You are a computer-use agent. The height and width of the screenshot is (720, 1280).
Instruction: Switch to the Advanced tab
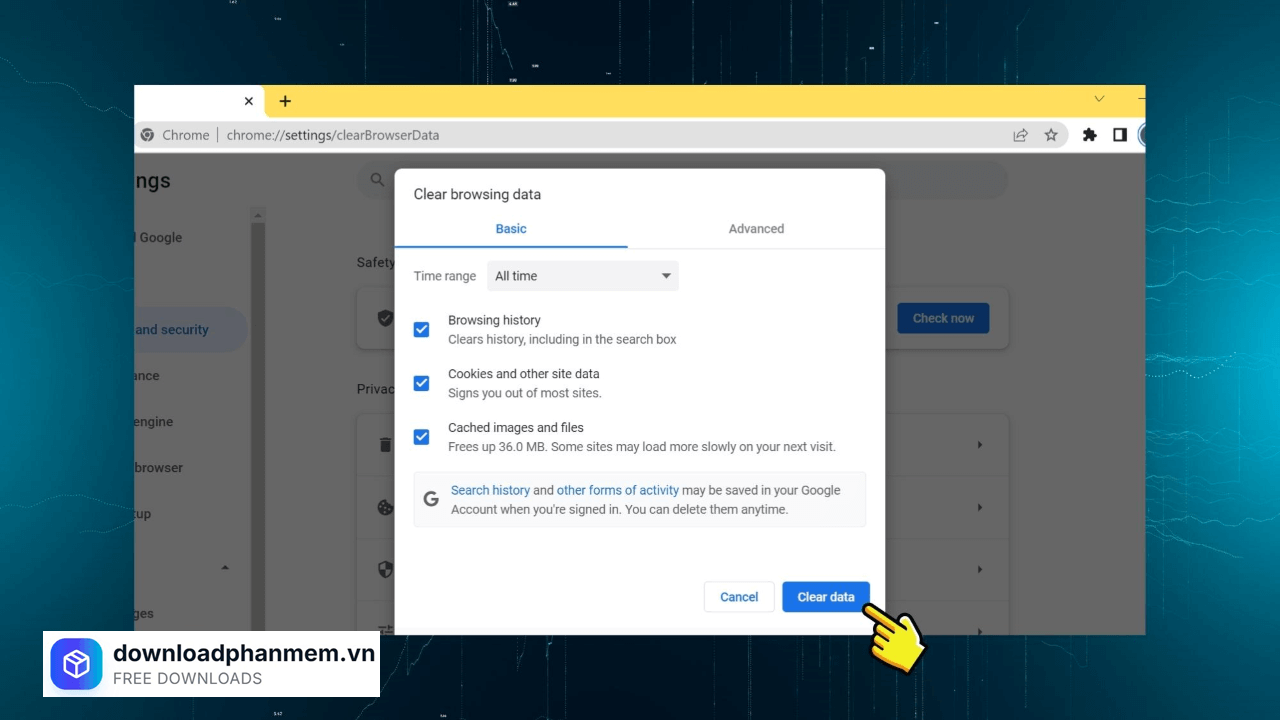point(756,228)
